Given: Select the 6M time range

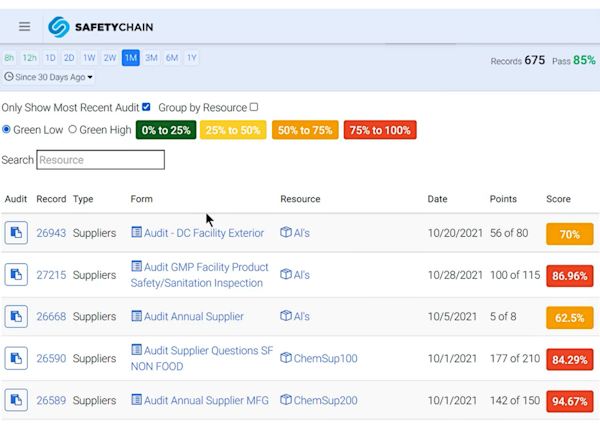Looking at the screenshot, I should click(x=172, y=58).
